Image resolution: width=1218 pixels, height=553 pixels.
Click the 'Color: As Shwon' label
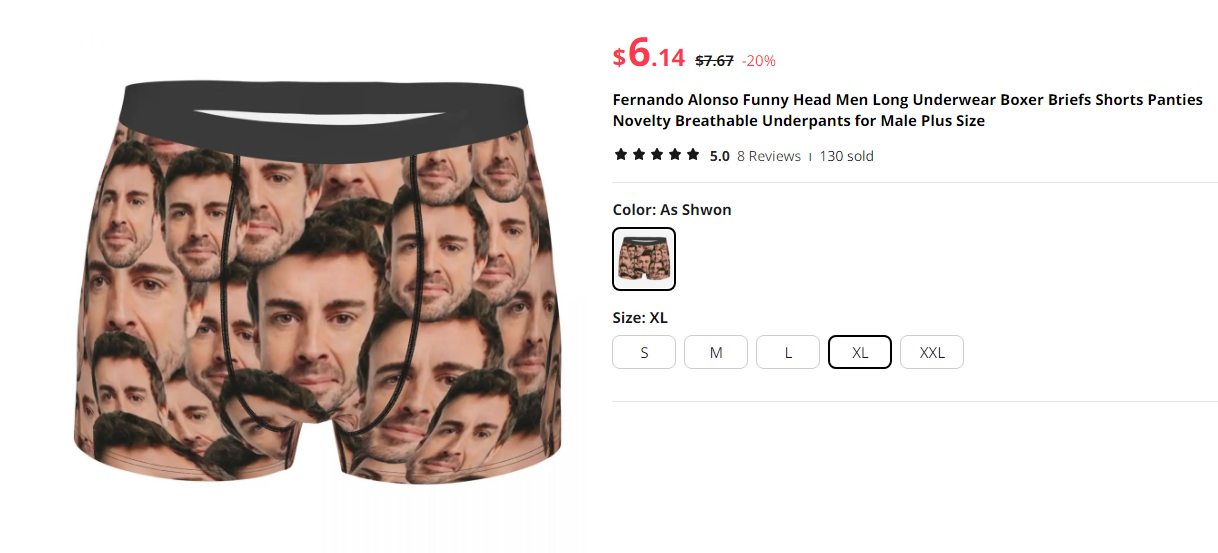pyautogui.click(x=672, y=210)
